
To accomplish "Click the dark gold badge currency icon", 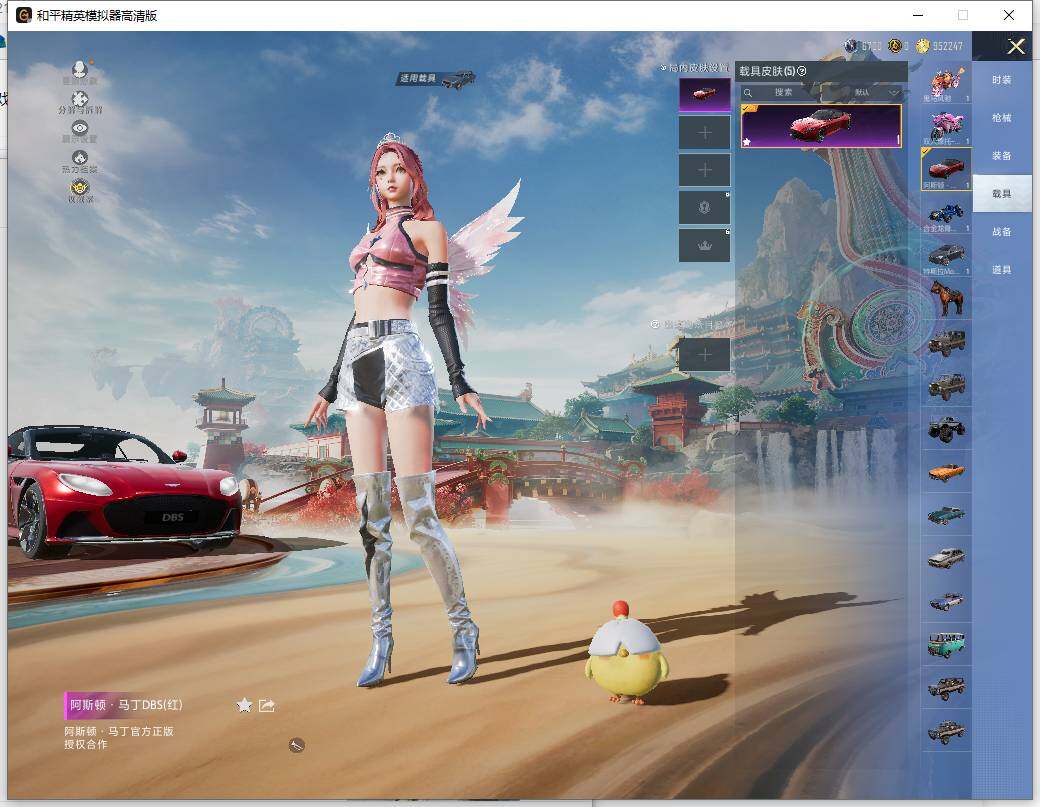I will (895, 46).
